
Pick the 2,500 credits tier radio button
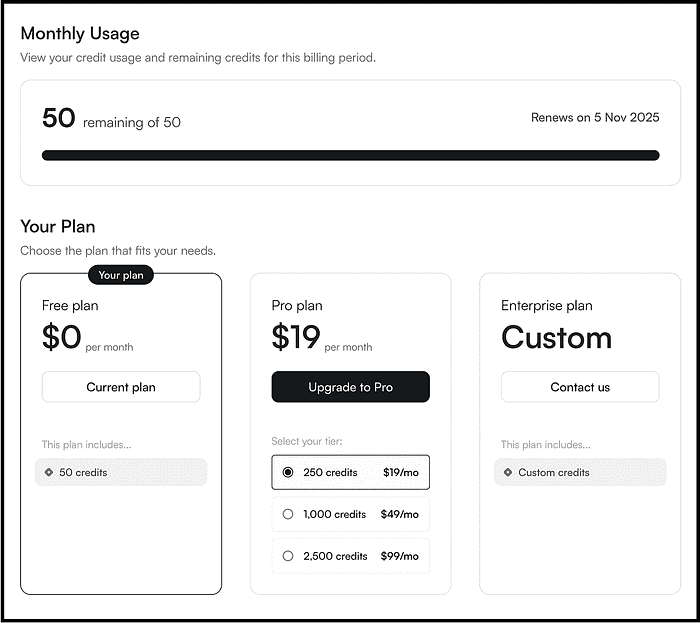click(x=288, y=556)
